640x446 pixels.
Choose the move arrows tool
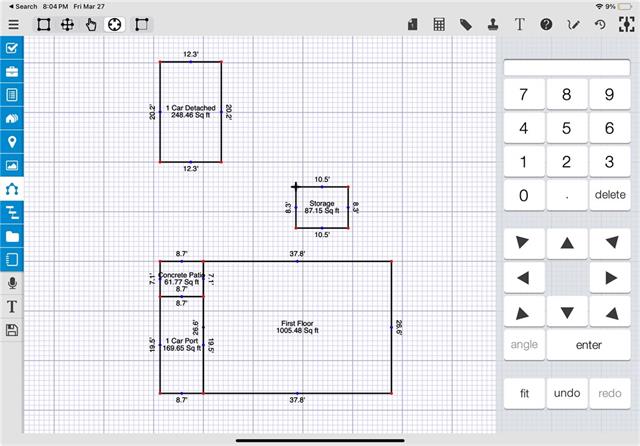coord(67,24)
